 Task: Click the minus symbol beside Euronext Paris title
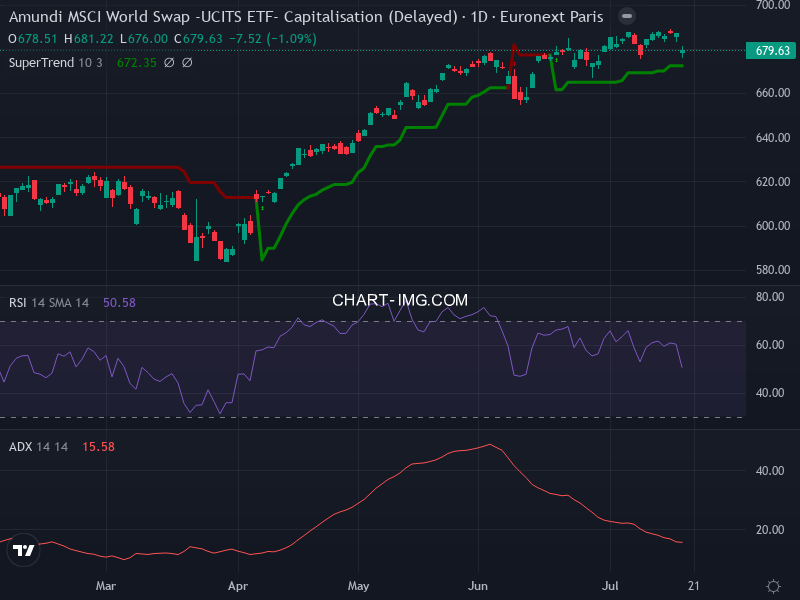627,16
